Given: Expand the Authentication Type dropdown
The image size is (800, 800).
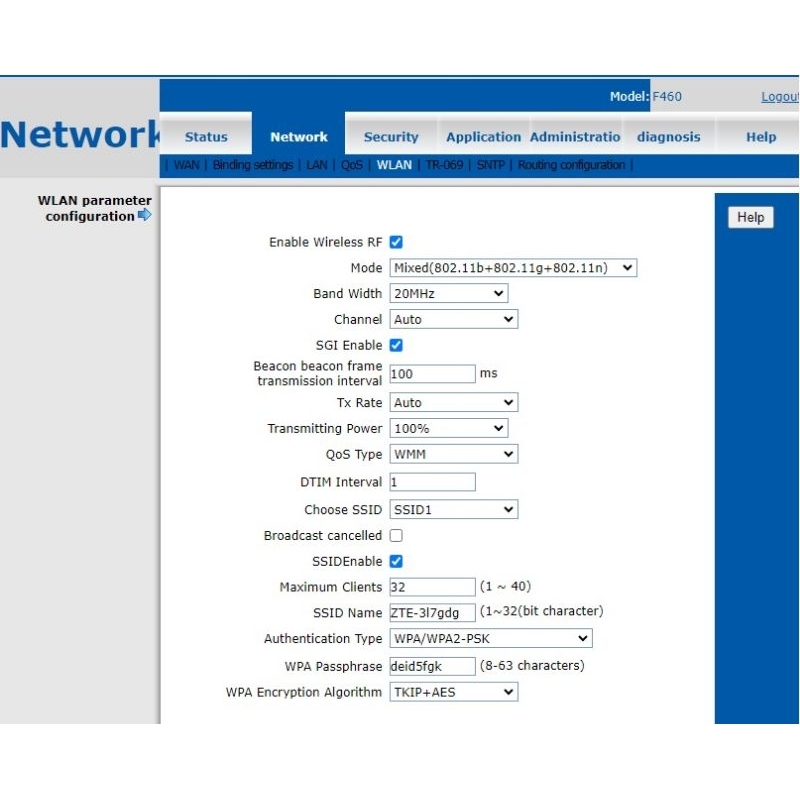Looking at the screenshot, I should tap(490, 639).
